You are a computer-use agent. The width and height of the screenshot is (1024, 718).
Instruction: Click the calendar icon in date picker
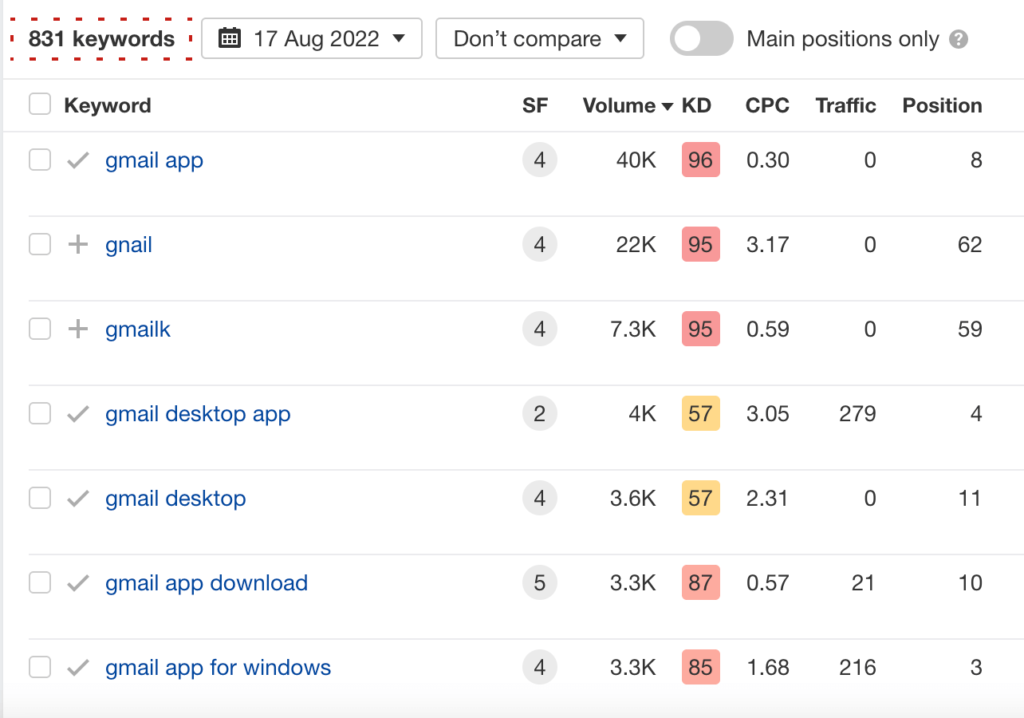[x=229, y=39]
